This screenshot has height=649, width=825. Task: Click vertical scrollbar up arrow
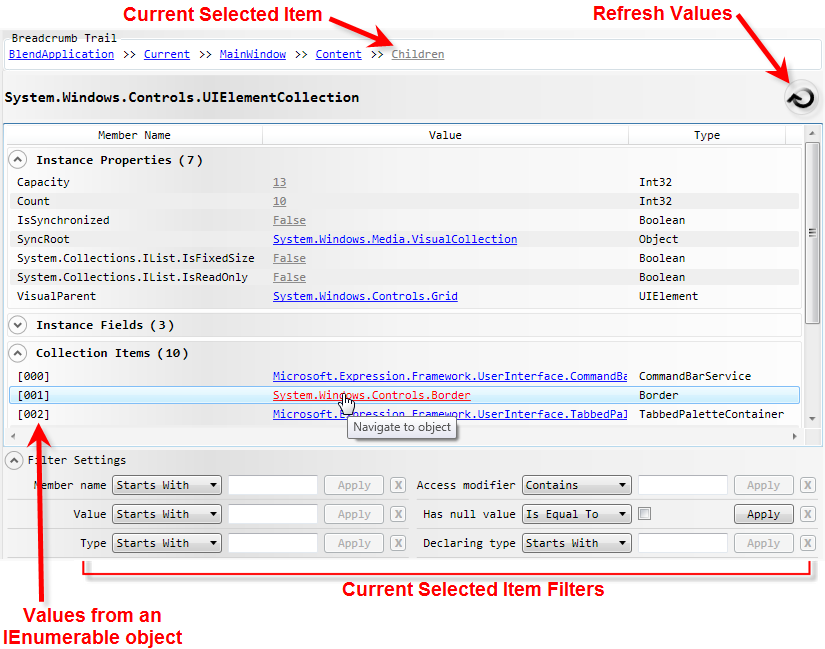point(812,134)
